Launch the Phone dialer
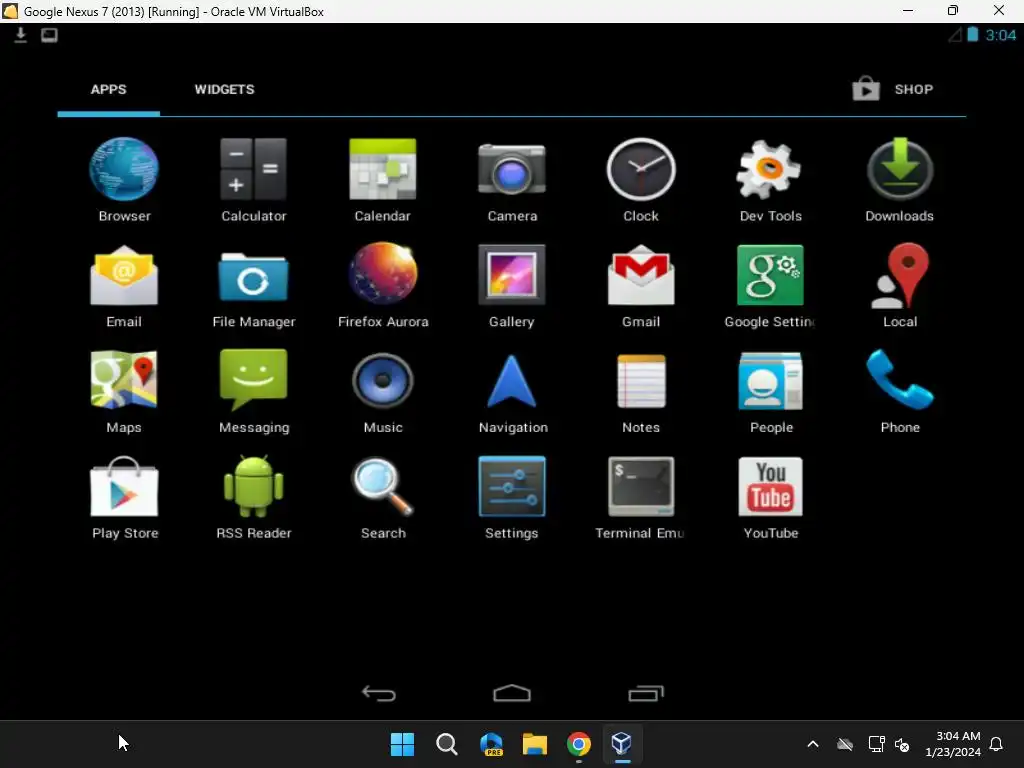 899,392
